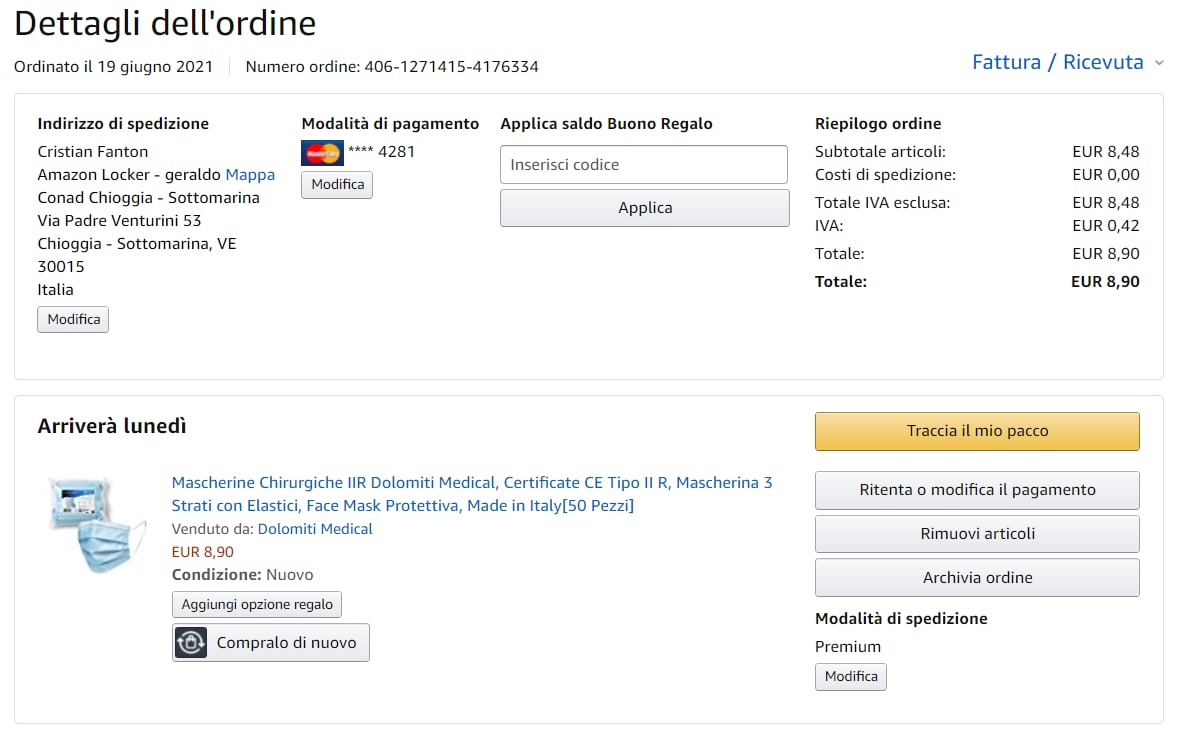This screenshot has width=1191, height=744.
Task: Visit the Dolomiti Medical seller link
Action: pyautogui.click(x=315, y=529)
